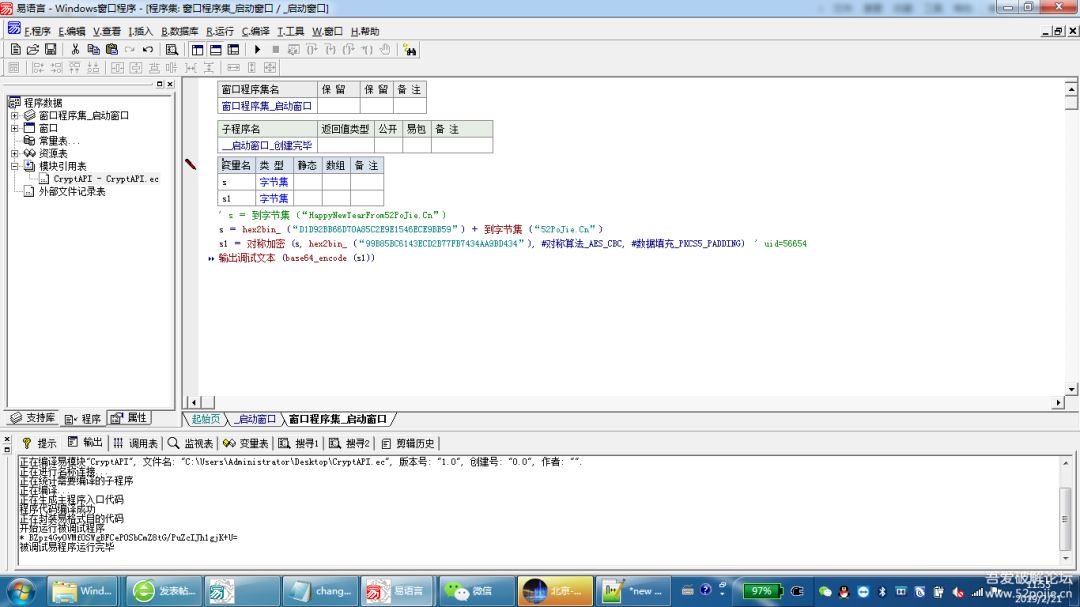Screen dimensions: 1080x607
Task: Toggle the left work panel display button
Action: pos(197,49)
